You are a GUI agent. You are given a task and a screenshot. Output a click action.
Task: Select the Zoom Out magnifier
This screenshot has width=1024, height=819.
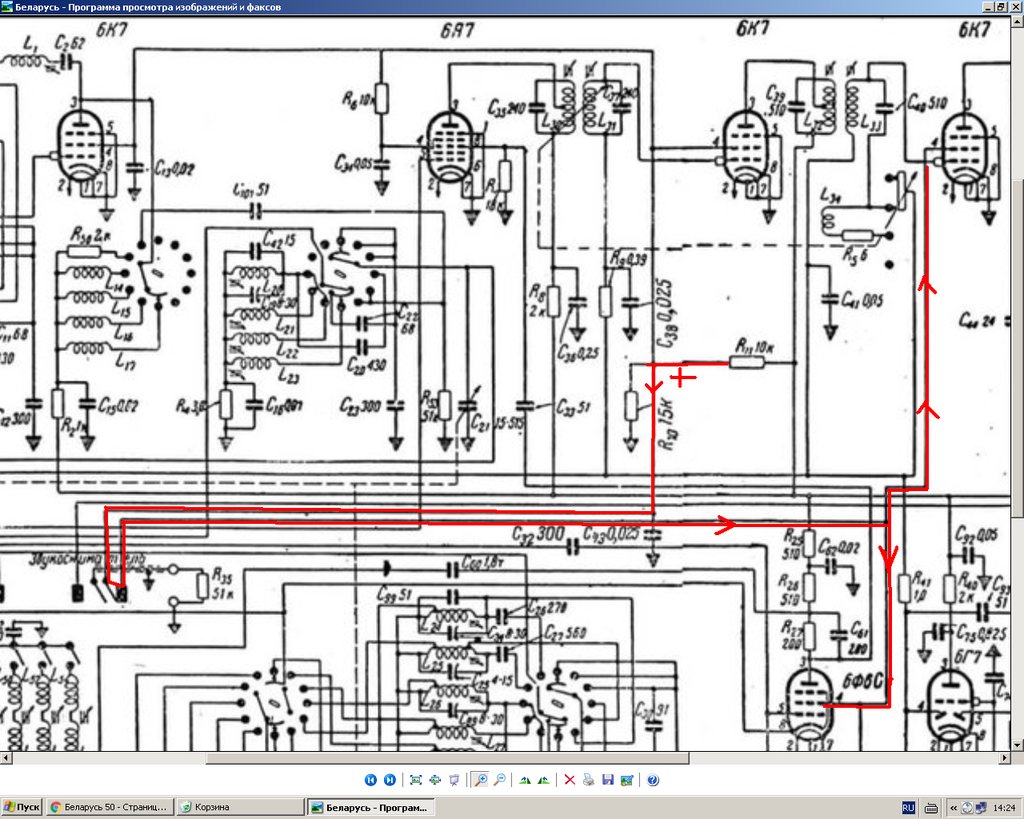[499, 780]
